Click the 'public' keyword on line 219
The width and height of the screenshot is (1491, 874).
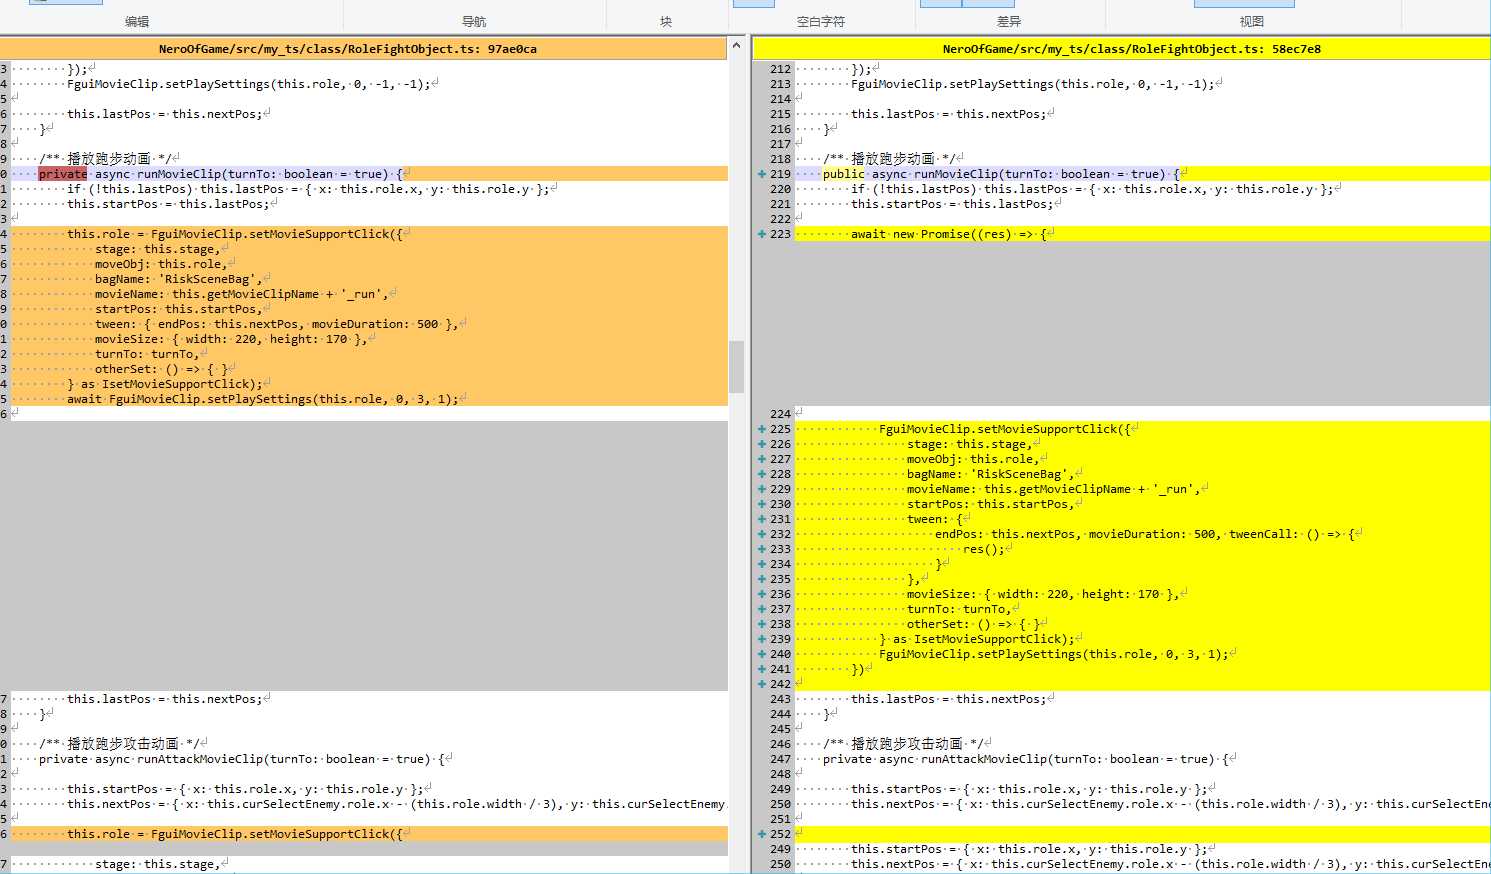(844, 174)
